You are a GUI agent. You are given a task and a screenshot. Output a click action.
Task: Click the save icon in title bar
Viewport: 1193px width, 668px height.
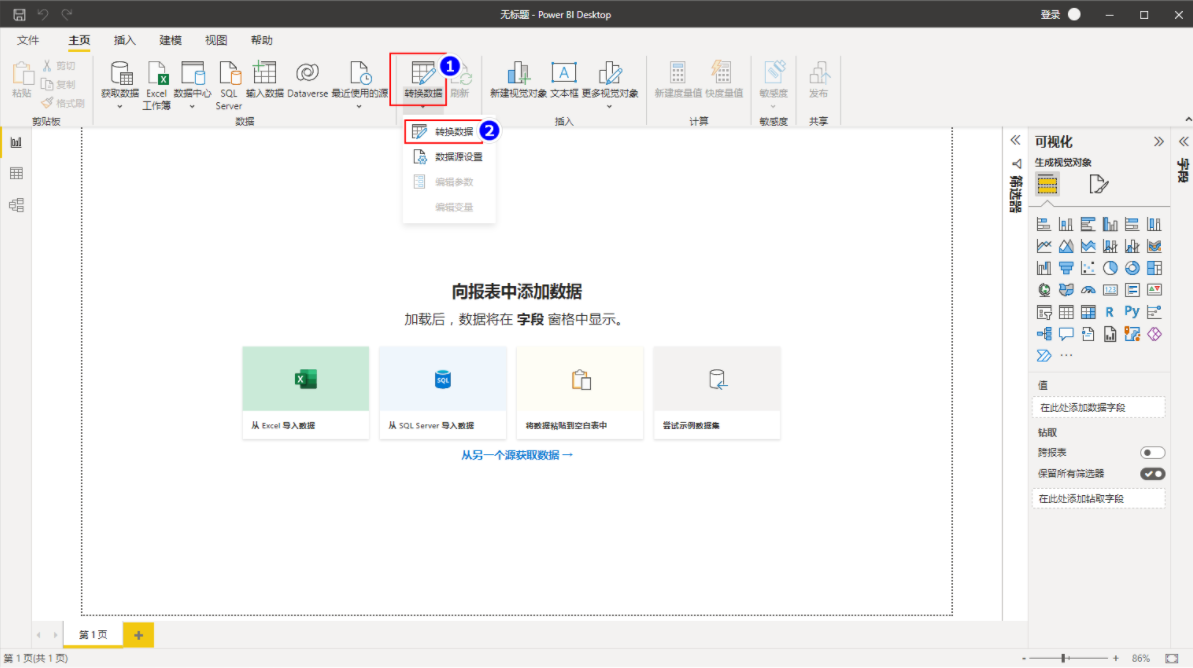pyautogui.click(x=19, y=14)
